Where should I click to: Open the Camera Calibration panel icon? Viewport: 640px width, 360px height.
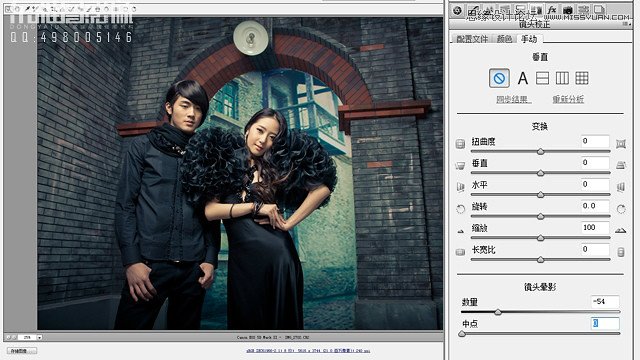coord(567,10)
